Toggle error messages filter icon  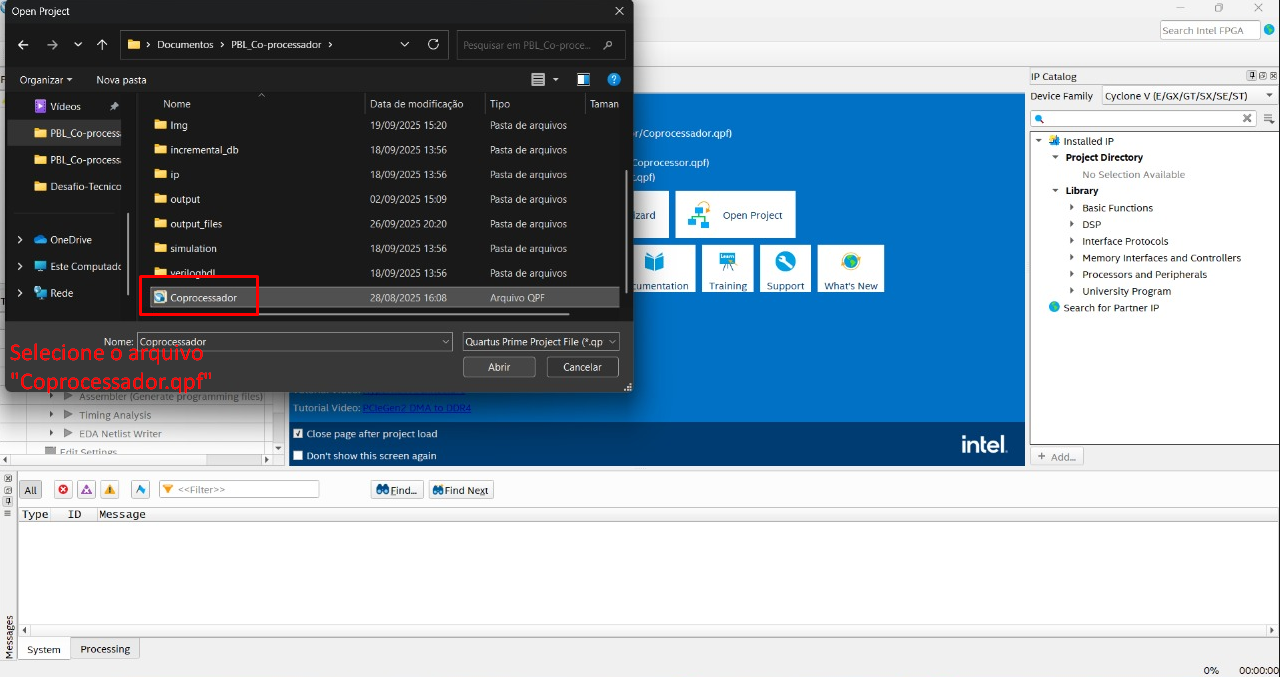tap(63, 490)
